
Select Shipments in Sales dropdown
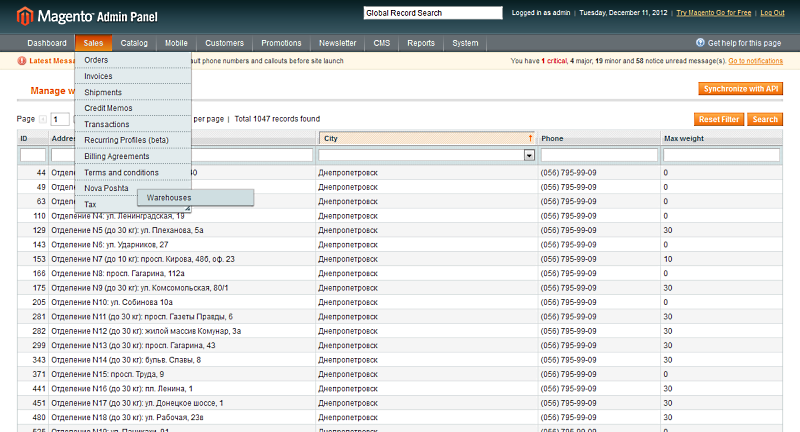[x=133, y=92]
